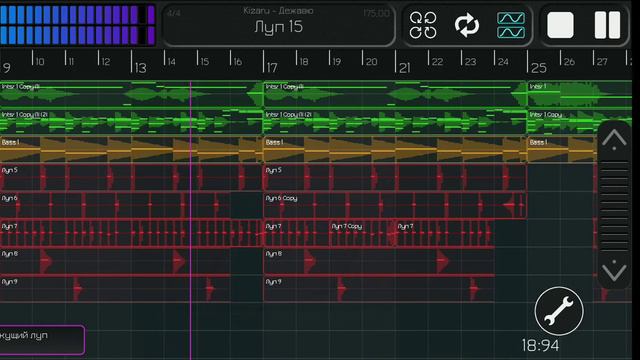Select Intsr 1 clip at bar 25

click(x=580, y=95)
